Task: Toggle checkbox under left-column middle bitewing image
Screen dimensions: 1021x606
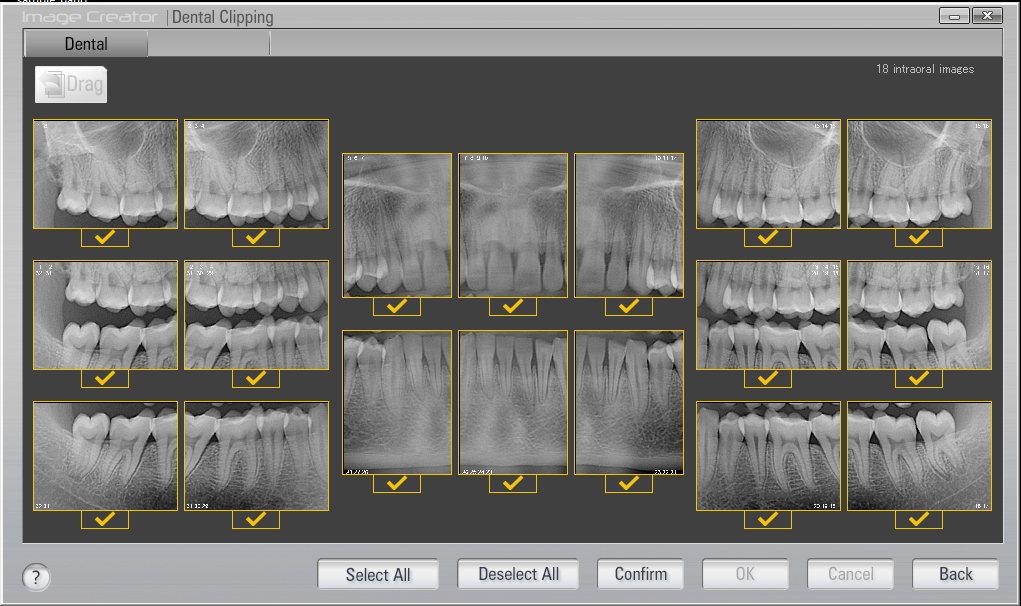Action: click(x=105, y=379)
